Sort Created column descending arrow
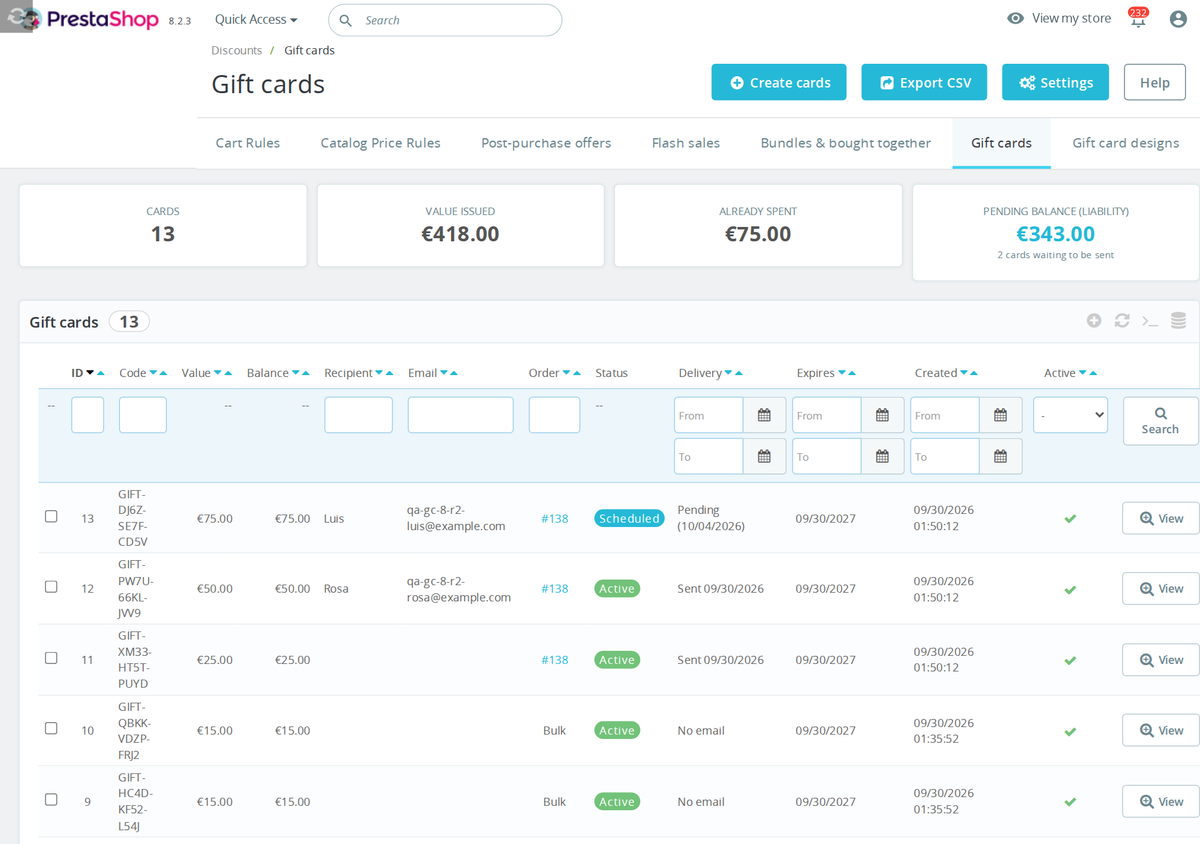The height and width of the screenshot is (844, 1200). pos(964,373)
